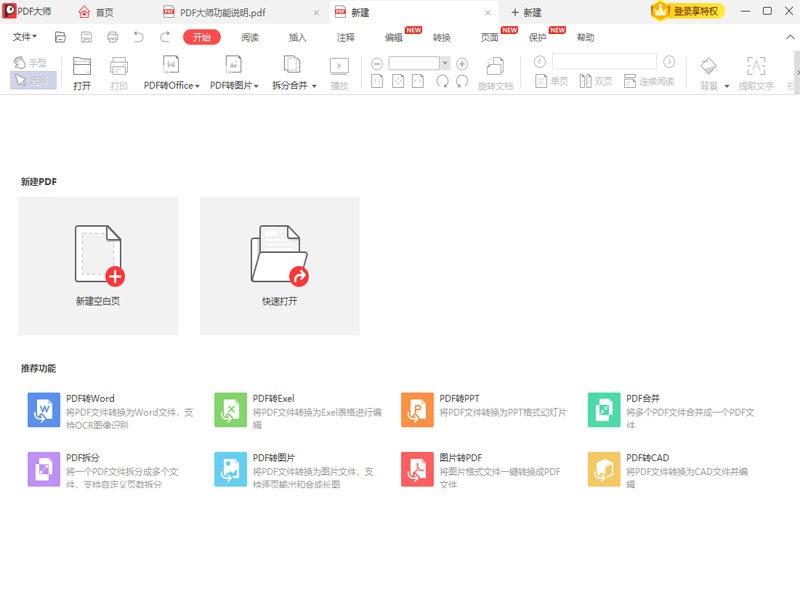Click the PDF拆分 purple split icon

pos(44,469)
